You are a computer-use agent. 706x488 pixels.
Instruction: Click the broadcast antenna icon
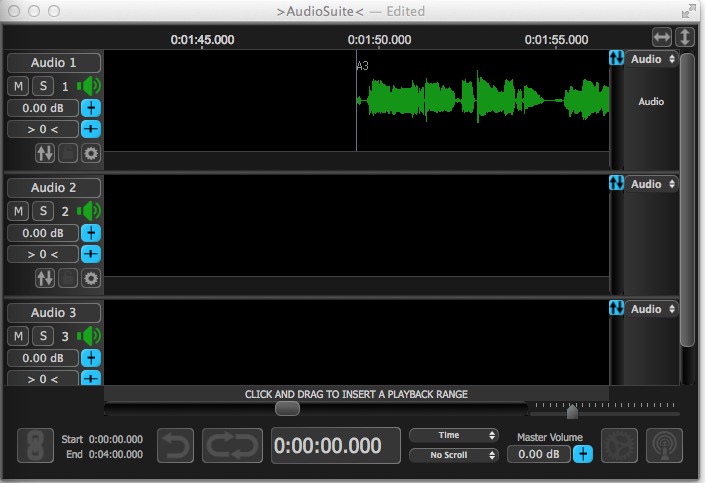coord(664,446)
